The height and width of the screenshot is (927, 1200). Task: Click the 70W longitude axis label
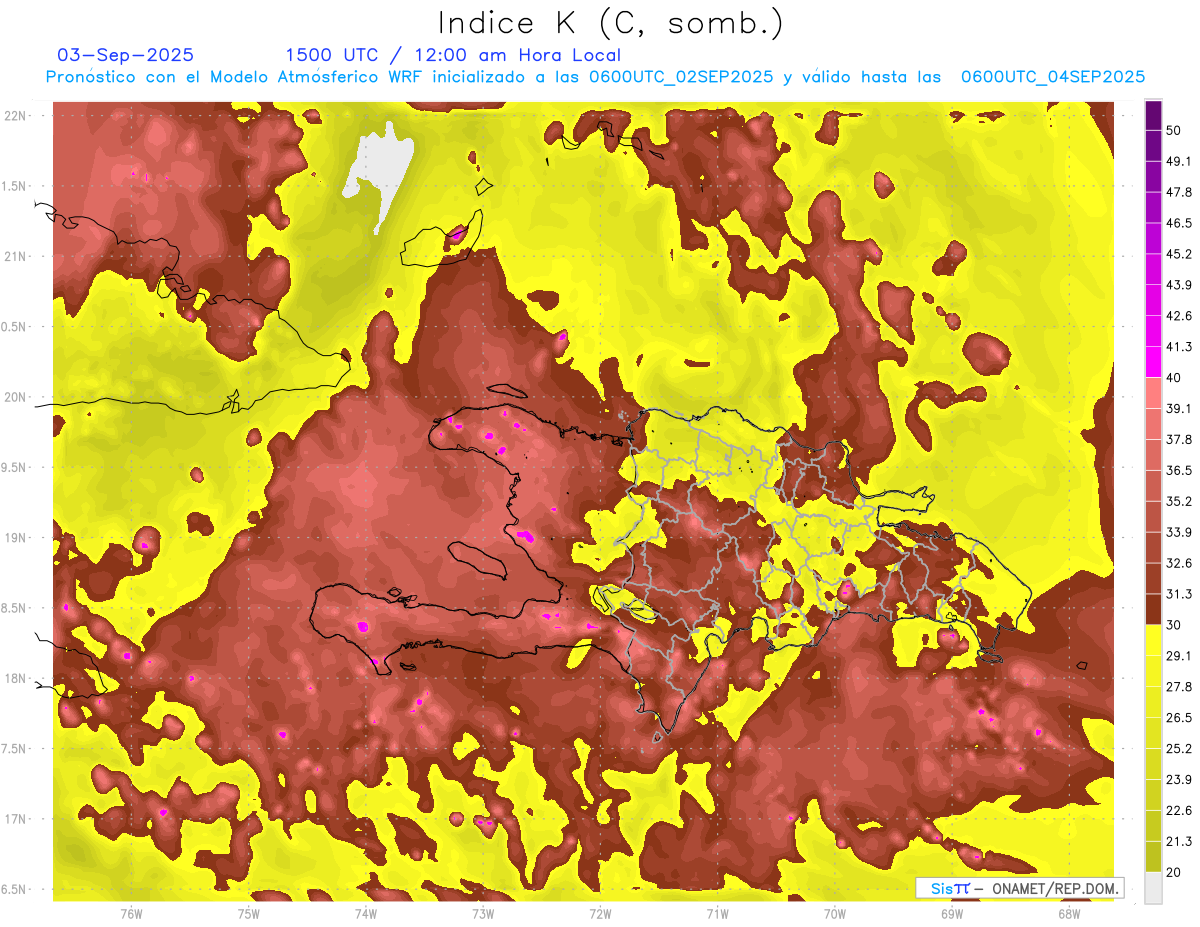[835, 913]
